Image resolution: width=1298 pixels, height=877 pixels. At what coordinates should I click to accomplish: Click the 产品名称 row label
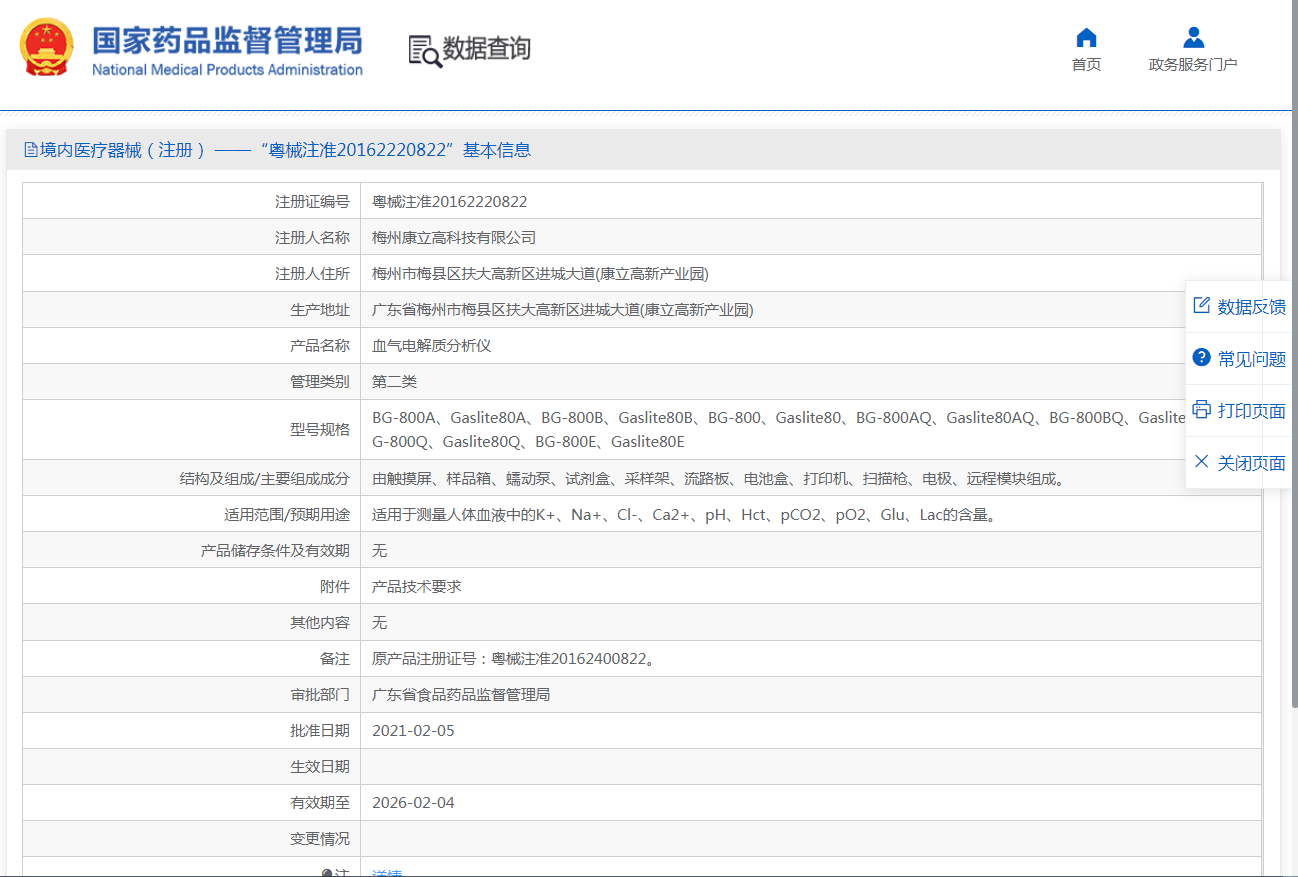320,346
